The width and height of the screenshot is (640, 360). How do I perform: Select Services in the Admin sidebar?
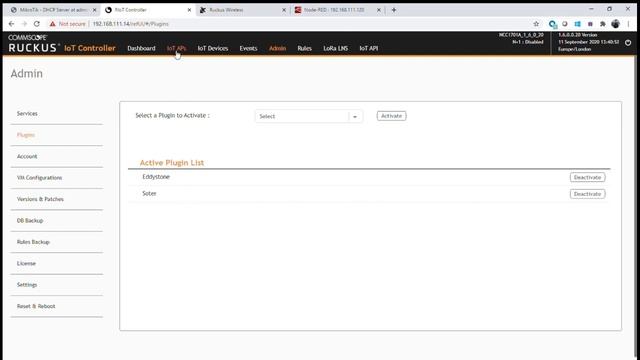coord(27,113)
